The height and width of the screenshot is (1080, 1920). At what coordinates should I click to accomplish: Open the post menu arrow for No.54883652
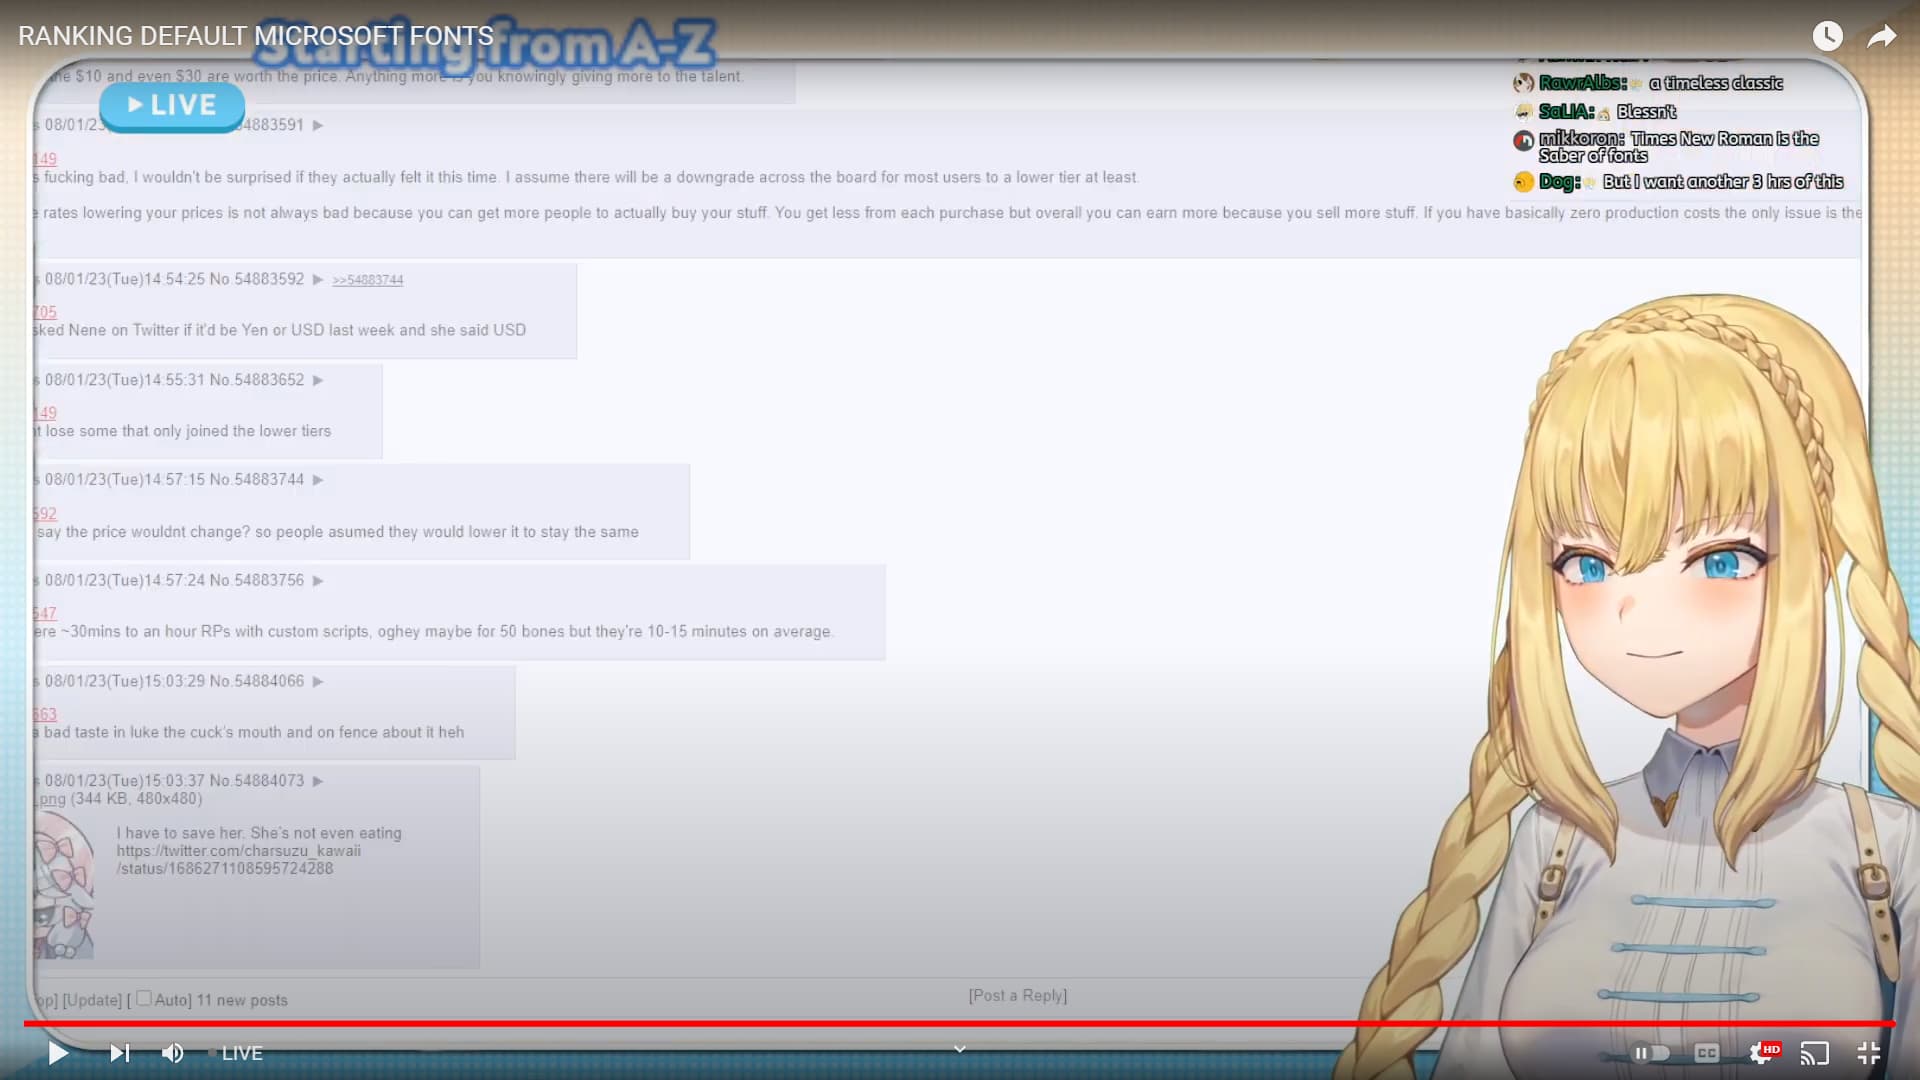point(318,380)
